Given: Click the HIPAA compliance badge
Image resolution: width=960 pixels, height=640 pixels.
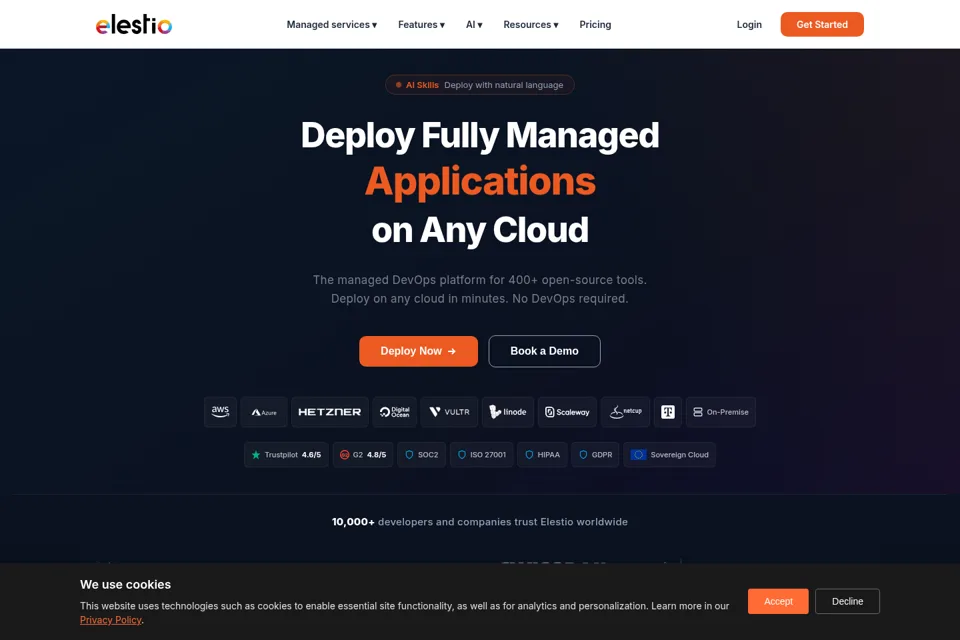Looking at the screenshot, I should [542, 455].
